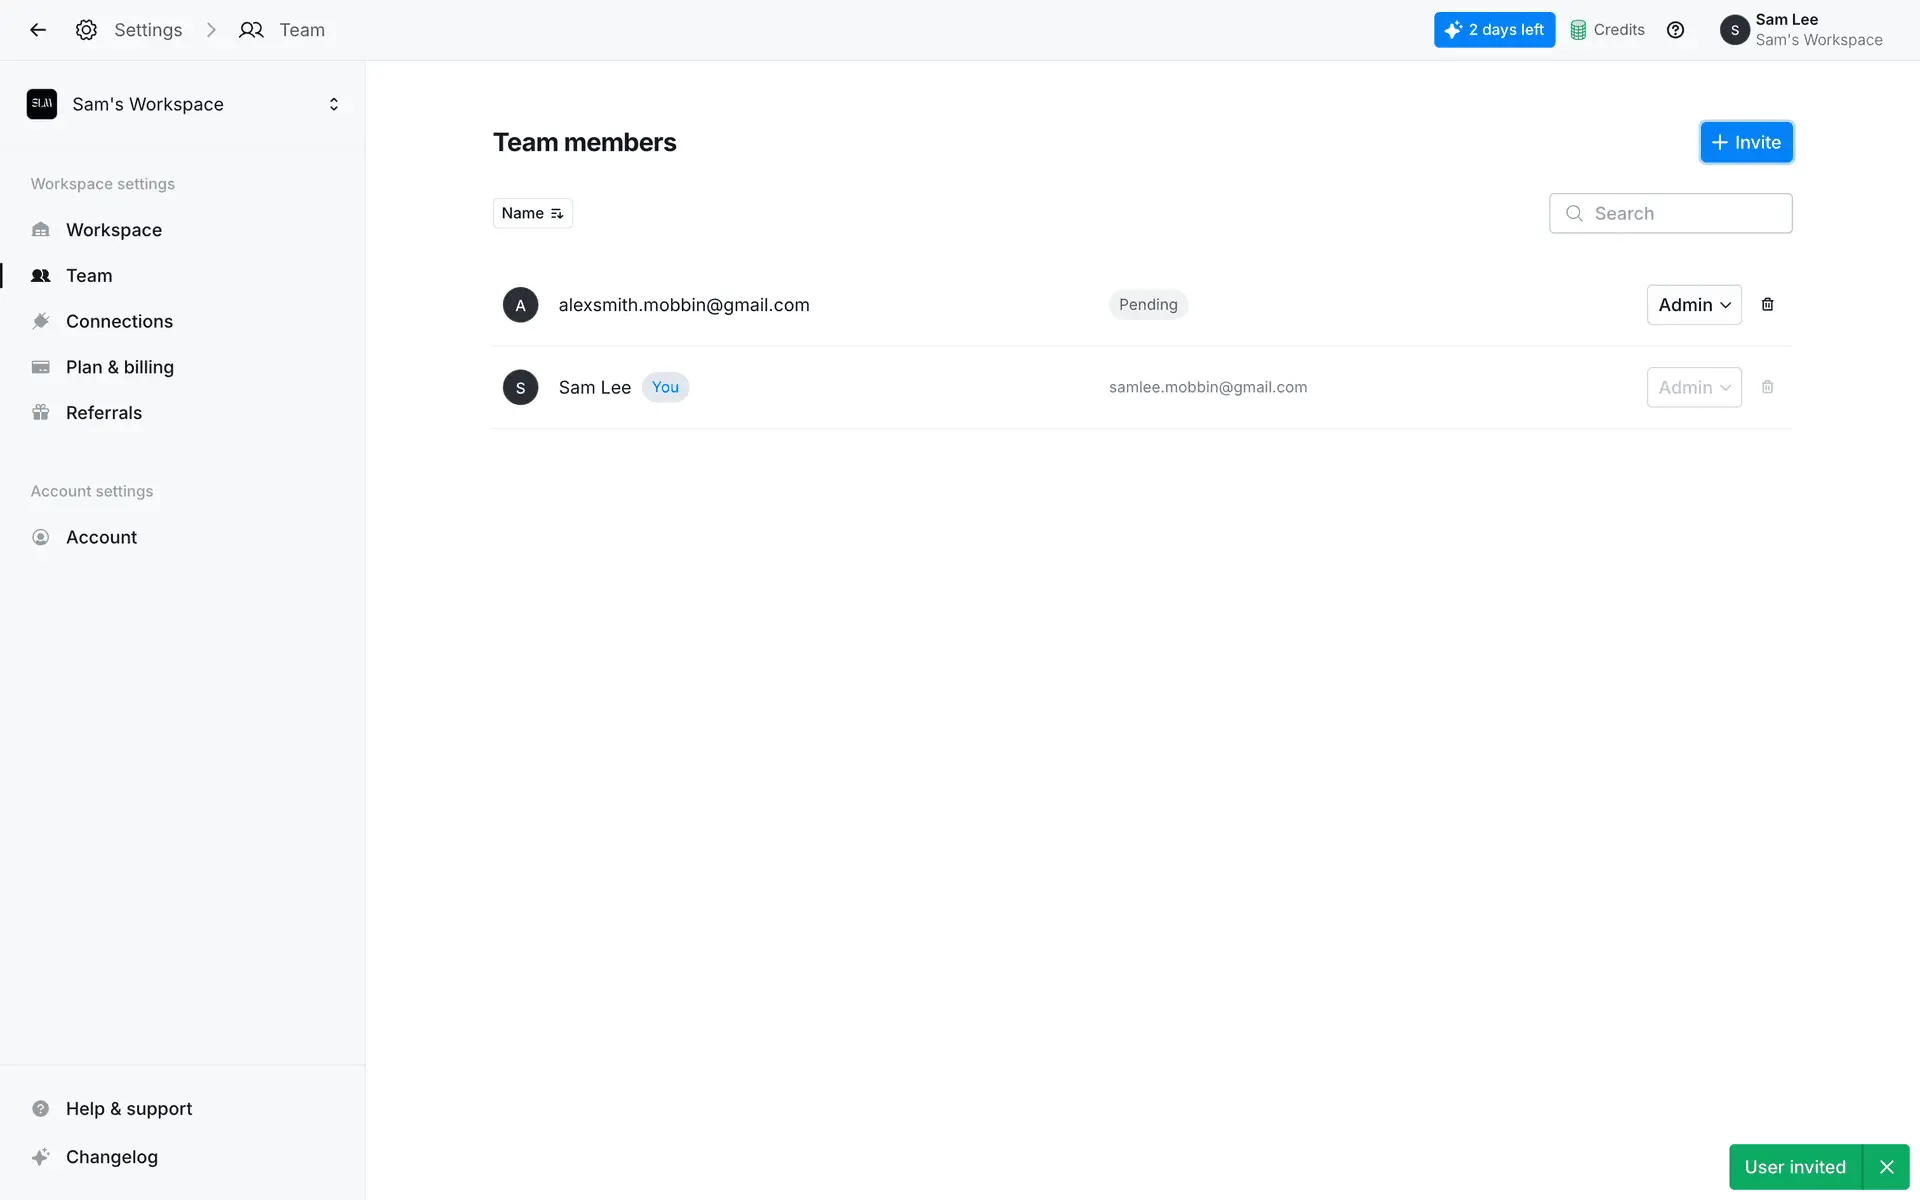Open Plan & billing page
The image size is (1920, 1200).
pyautogui.click(x=119, y=367)
